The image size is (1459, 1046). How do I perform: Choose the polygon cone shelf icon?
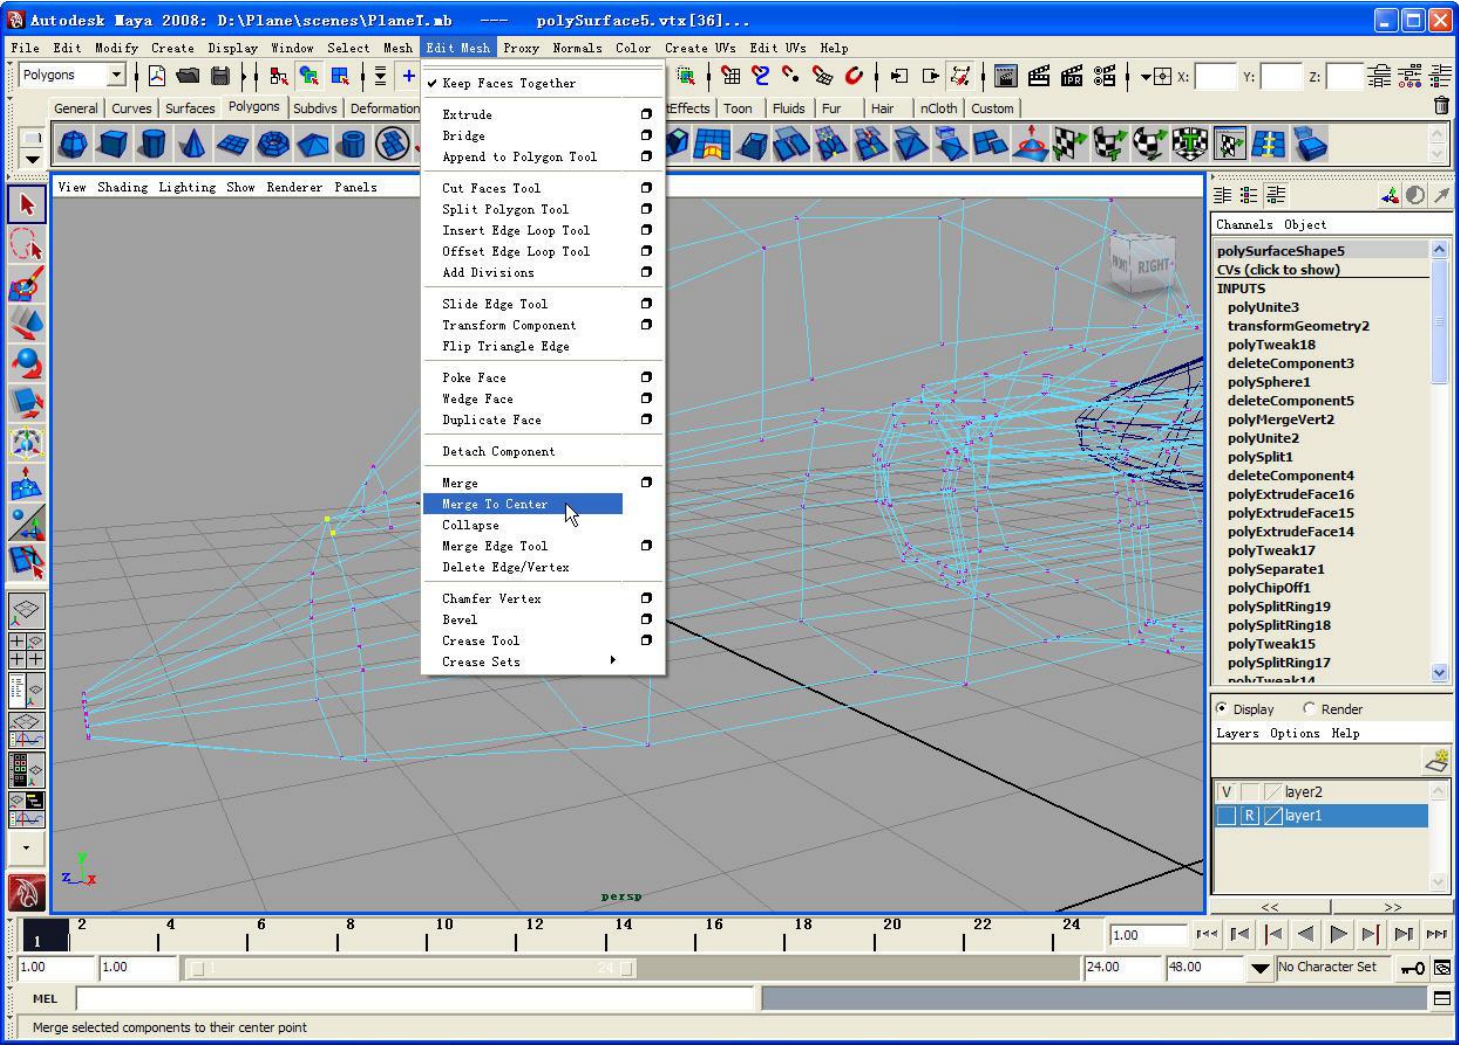coord(192,145)
